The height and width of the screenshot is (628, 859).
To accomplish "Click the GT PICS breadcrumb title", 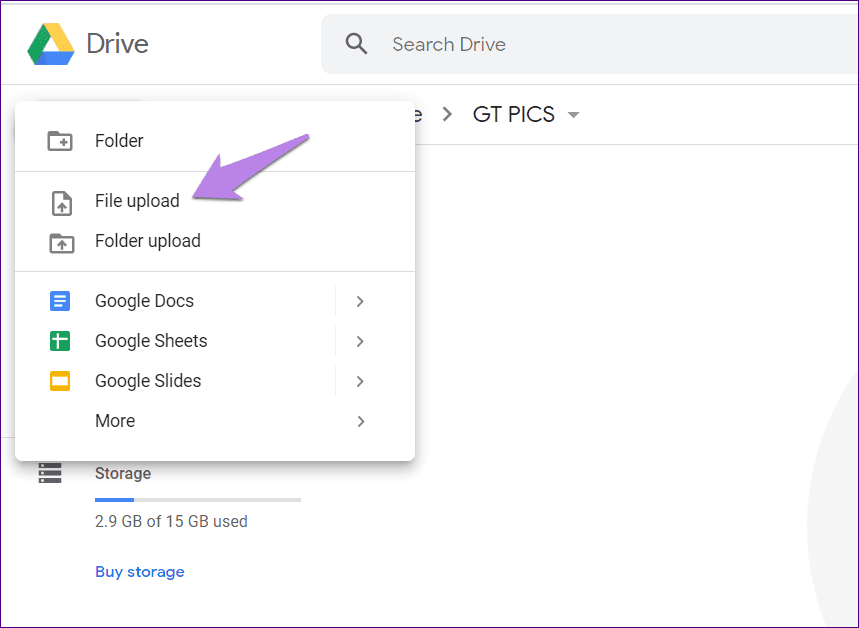I will pyautogui.click(x=513, y=115).
